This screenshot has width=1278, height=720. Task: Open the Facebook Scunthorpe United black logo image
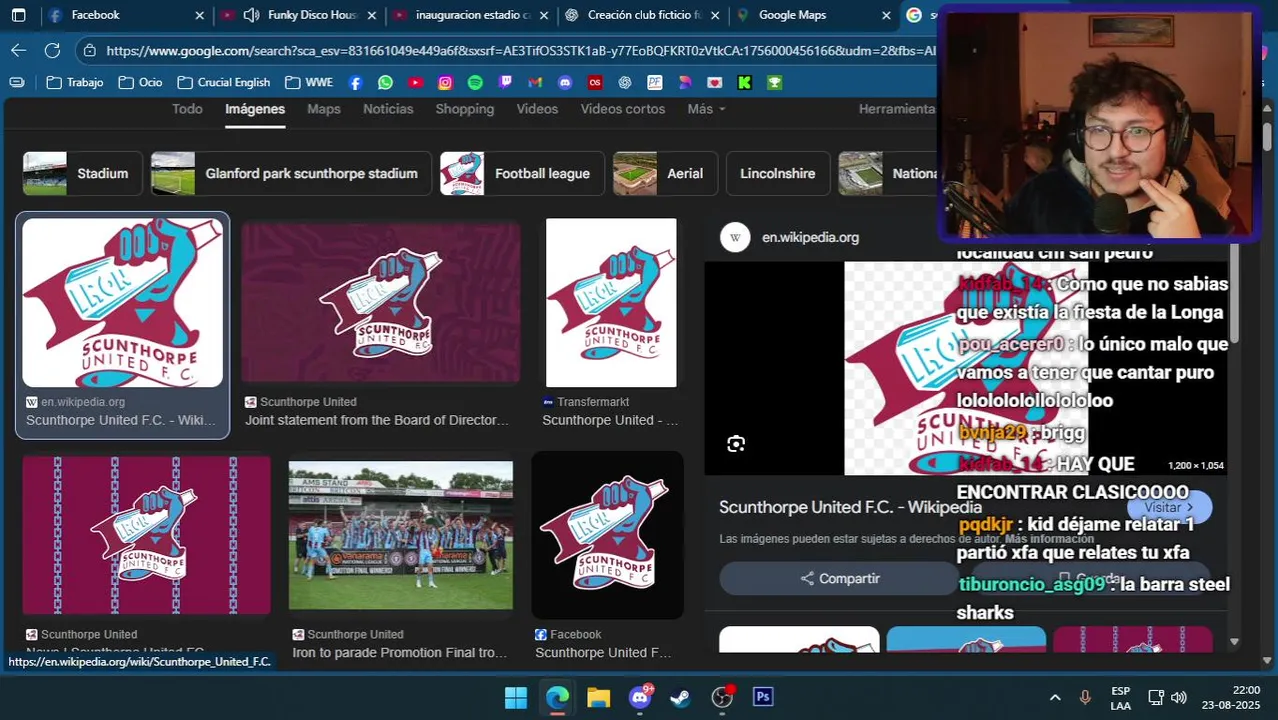coord(607,535)
